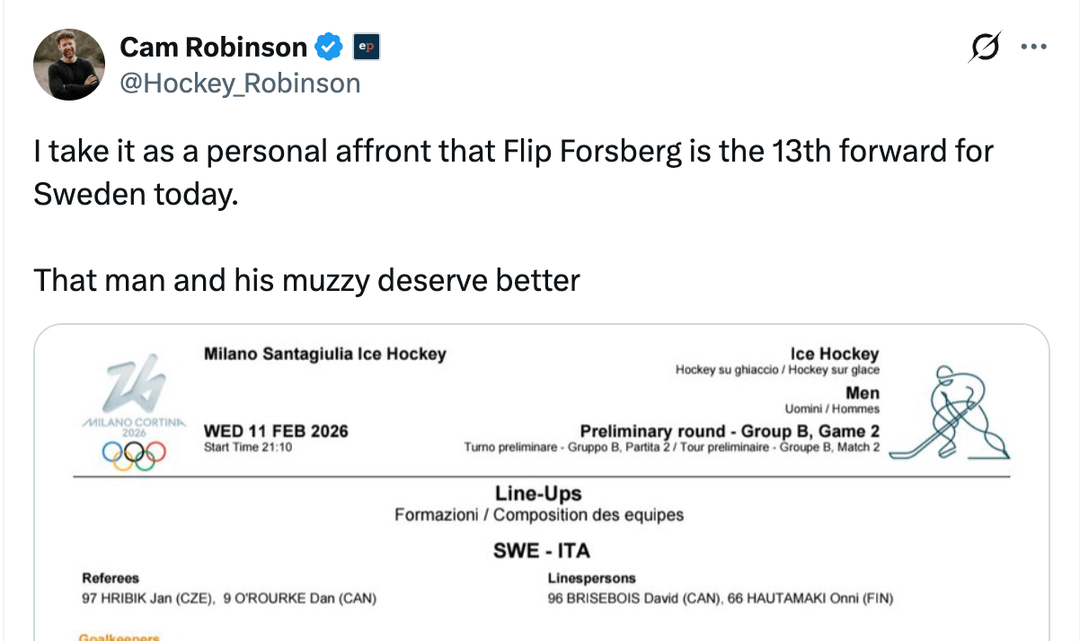Image resolution: width=1080 pixels, height=641 pixels.
Task: Click the Line-Ups heading in the image
Action: pyautogui.click(x=538, y=494)
